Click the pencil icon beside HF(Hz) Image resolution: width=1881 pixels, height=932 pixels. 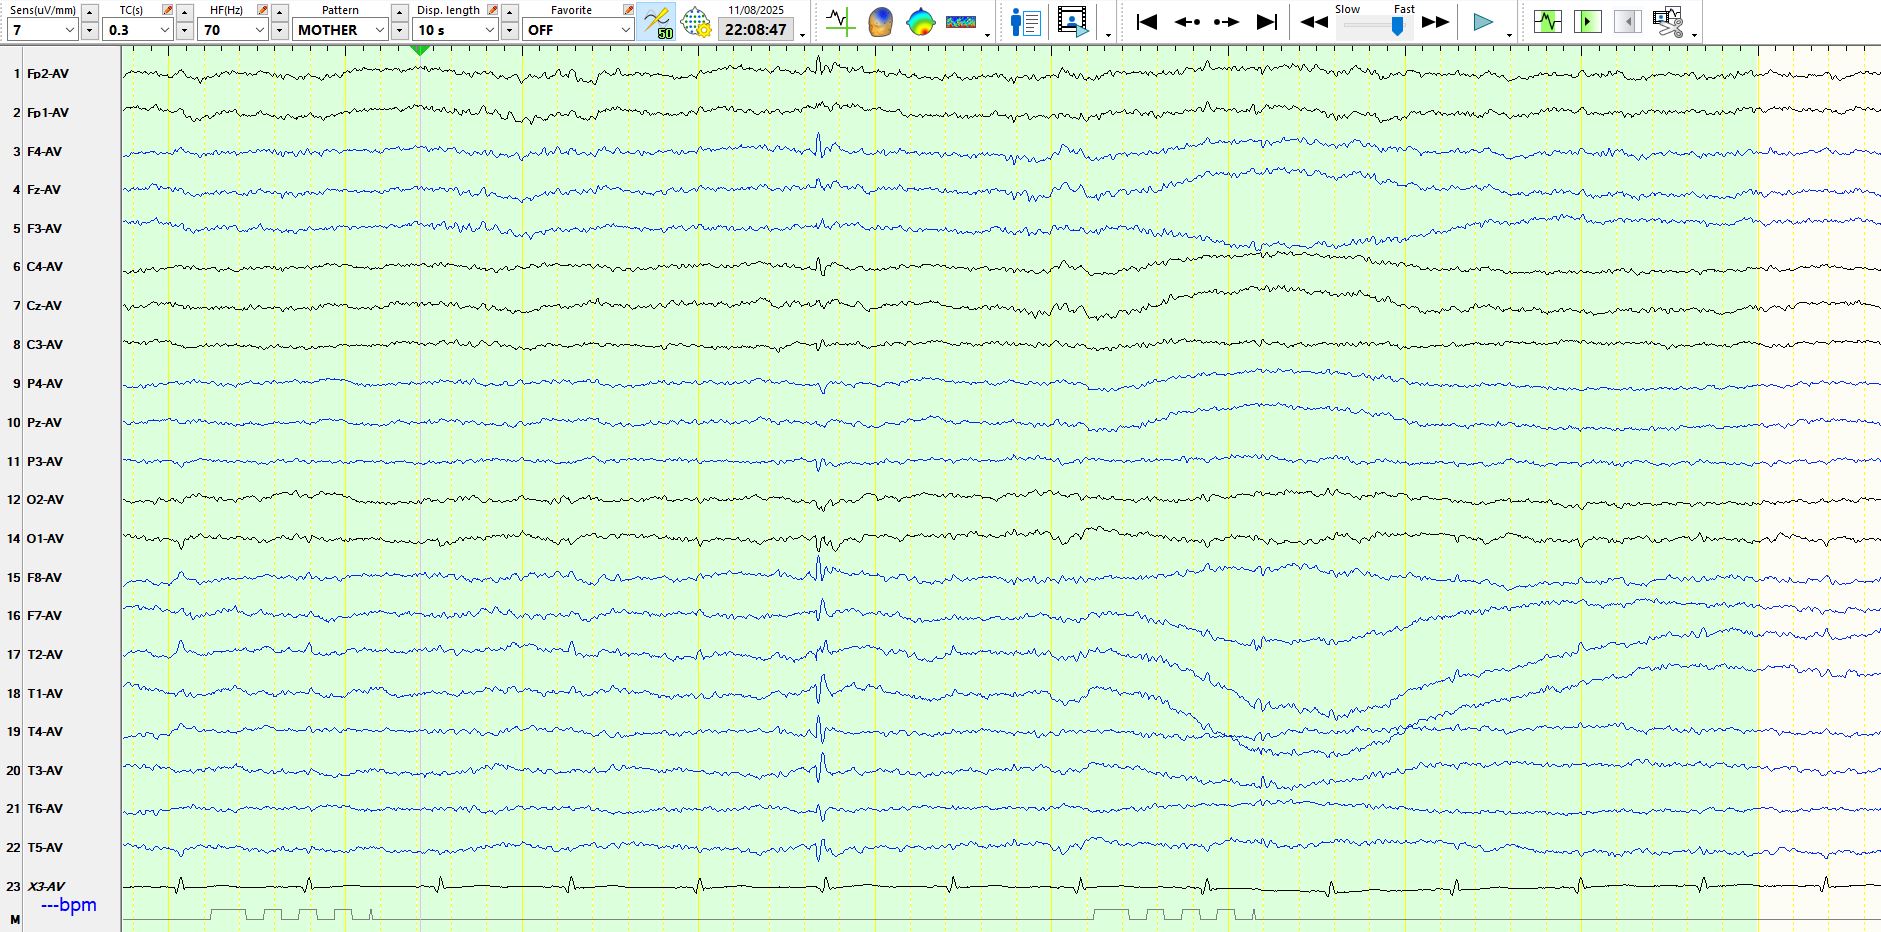click(262, 10)
